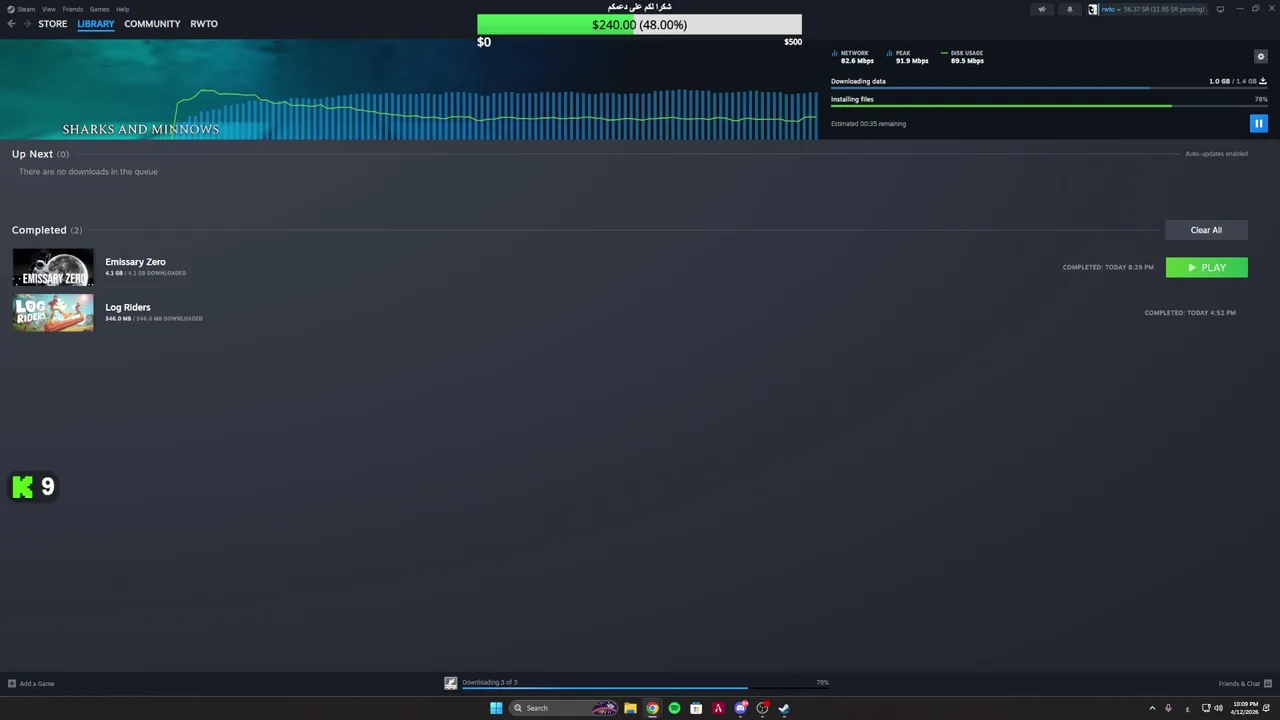
Task: Play Emissary Zero
Action: 1207,267
